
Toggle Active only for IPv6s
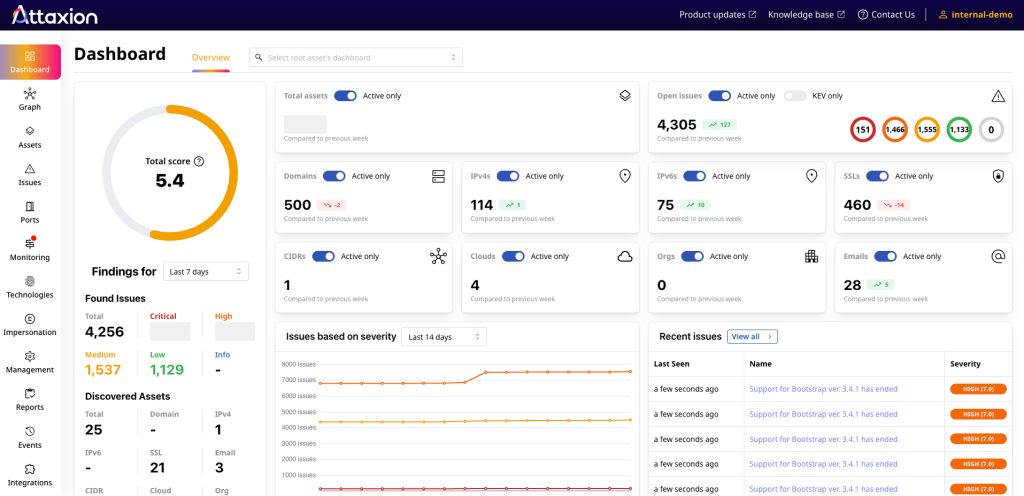tap(695, 176)
